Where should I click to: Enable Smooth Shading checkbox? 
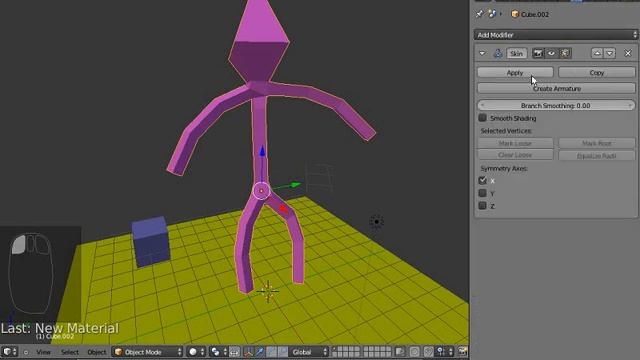[x=482, y=118]
